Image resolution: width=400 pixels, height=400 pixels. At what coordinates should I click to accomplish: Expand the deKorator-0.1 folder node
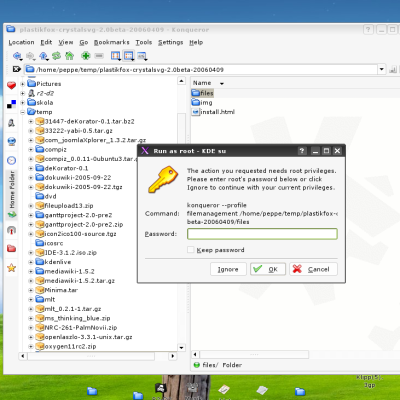click(31, 168)
